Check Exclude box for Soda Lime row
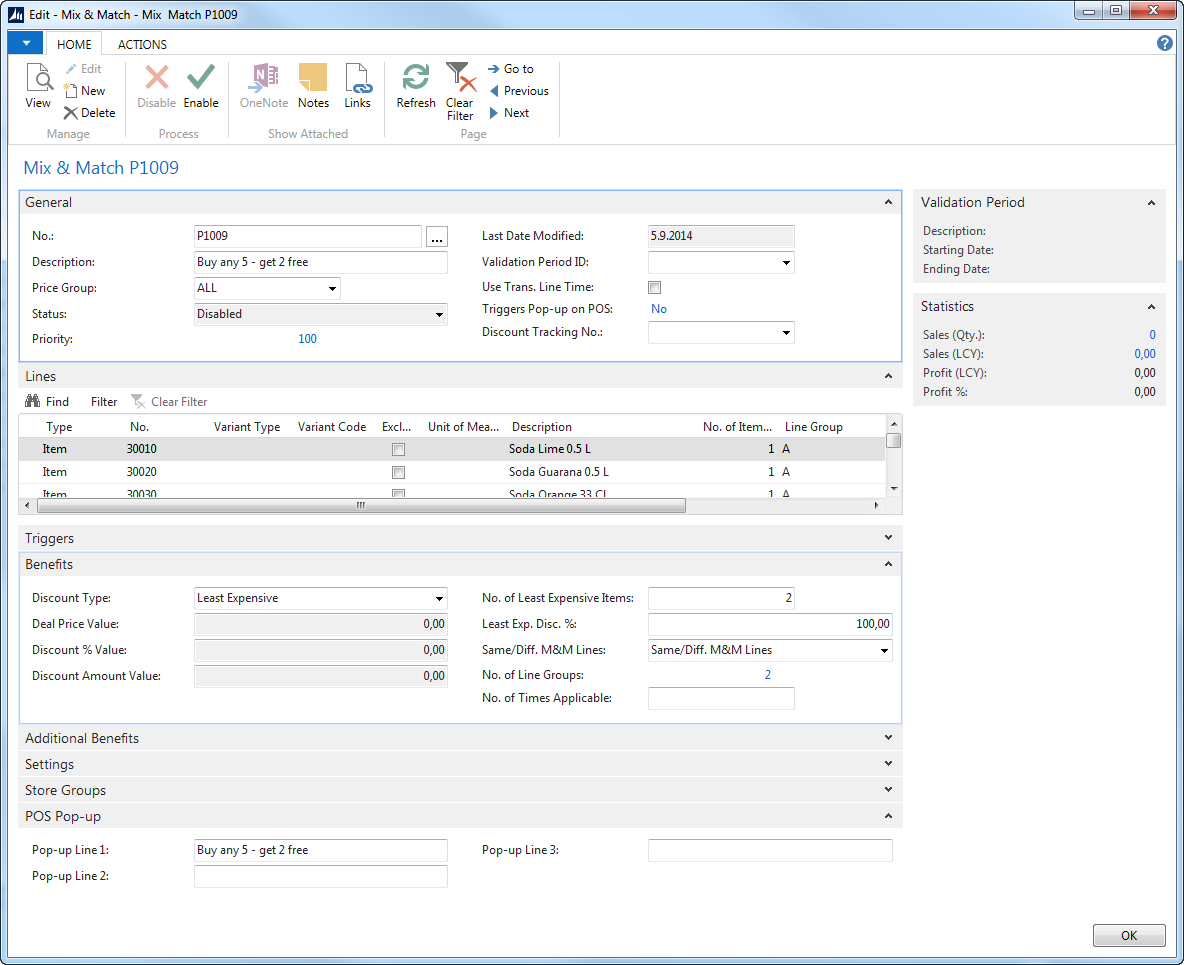The width and height of the screenshot is (1184, 965). click(398, 450)
